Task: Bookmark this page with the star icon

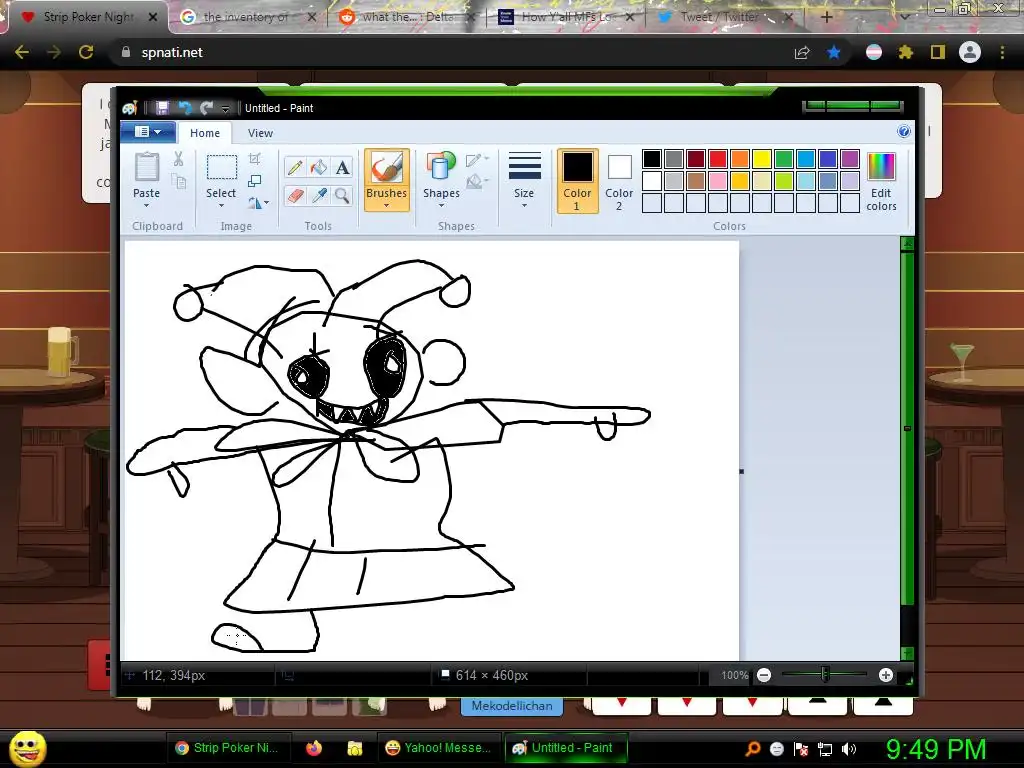Action: pos(834,52)
